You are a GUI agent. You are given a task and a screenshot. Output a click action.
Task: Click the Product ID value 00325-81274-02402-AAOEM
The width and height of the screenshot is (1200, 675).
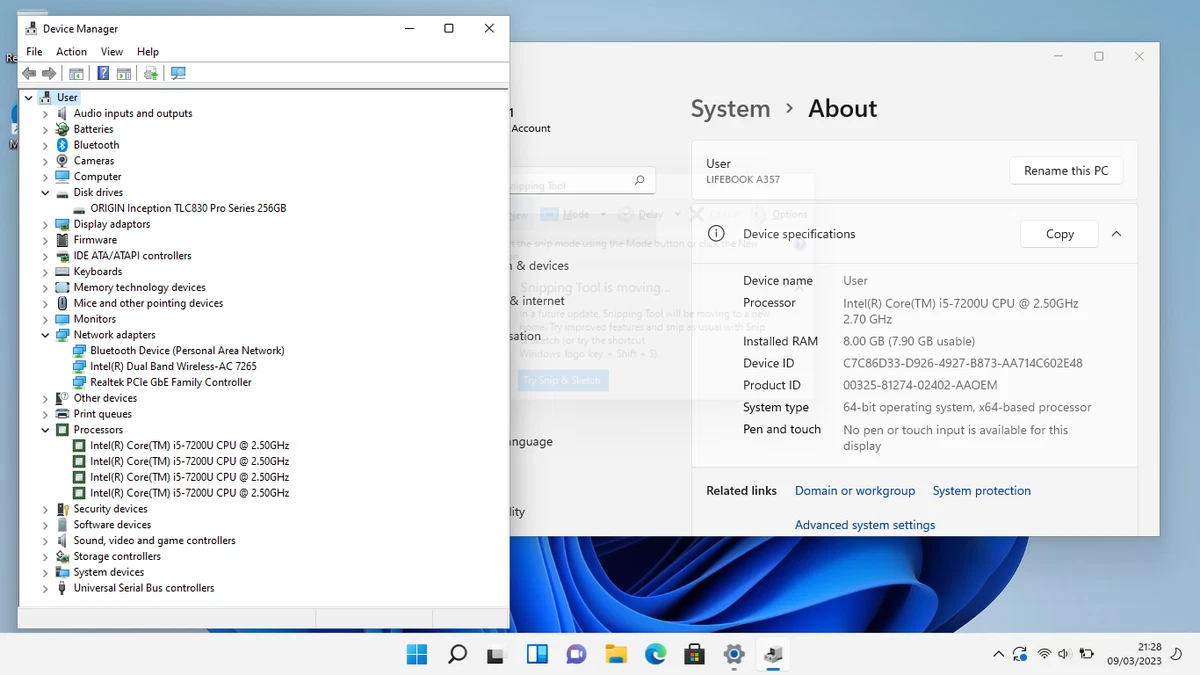(x=920, y=386)
